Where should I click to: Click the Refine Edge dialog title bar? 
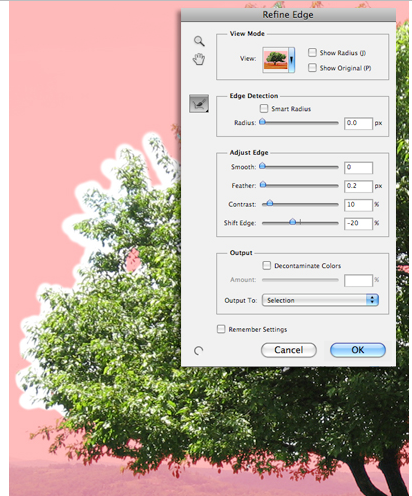(x=288, y=15)
